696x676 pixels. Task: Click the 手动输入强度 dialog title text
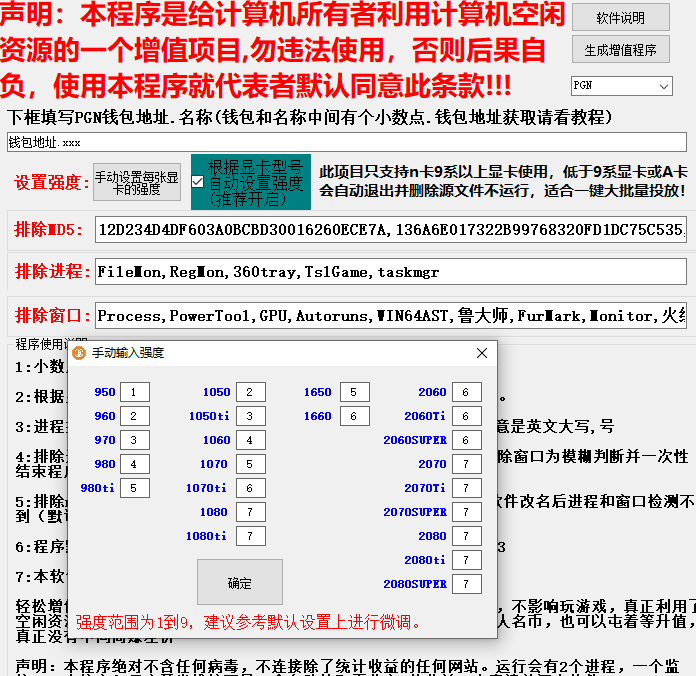128,353
